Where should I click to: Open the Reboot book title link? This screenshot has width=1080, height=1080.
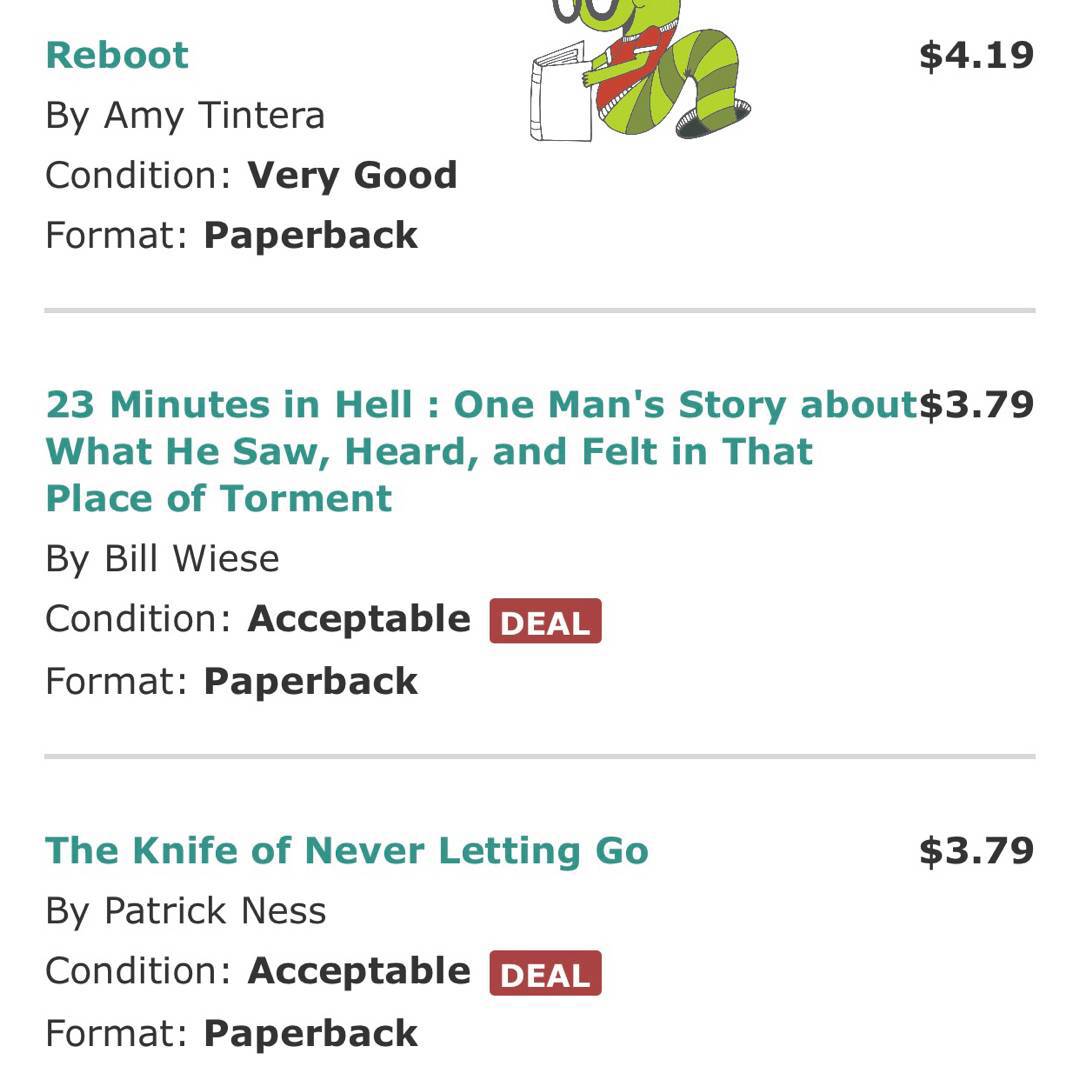[117, 55]
